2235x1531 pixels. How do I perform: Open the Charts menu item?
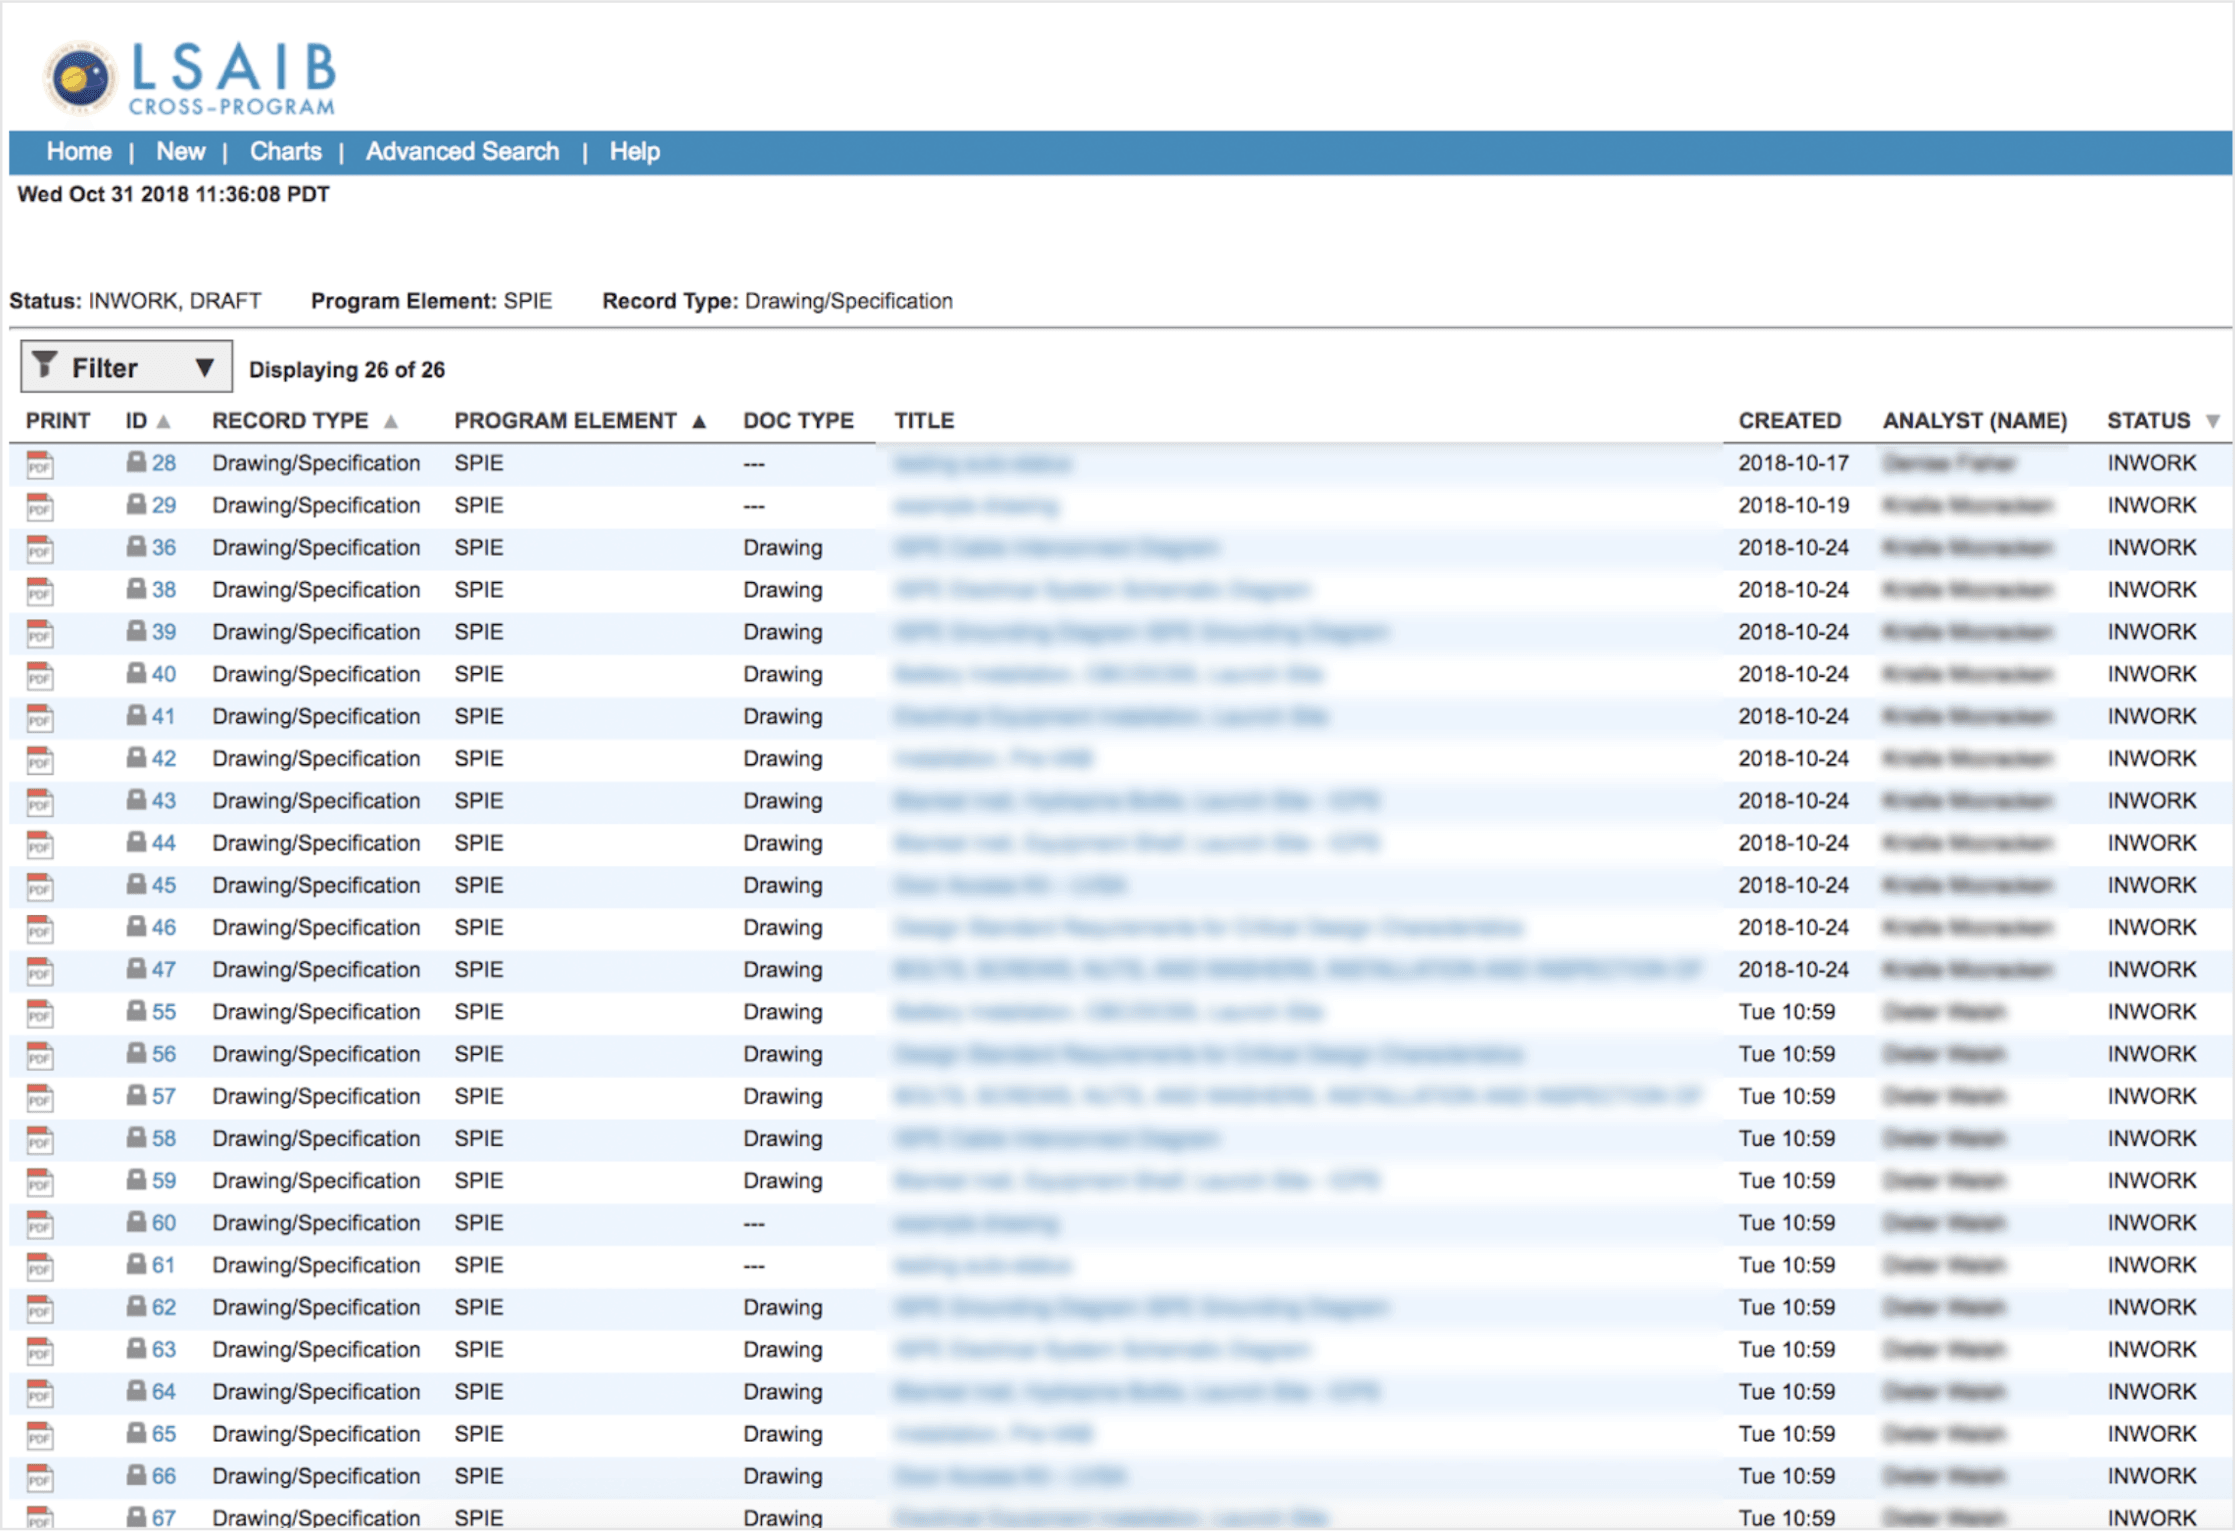pyautogui.click(x=285, y=152)
